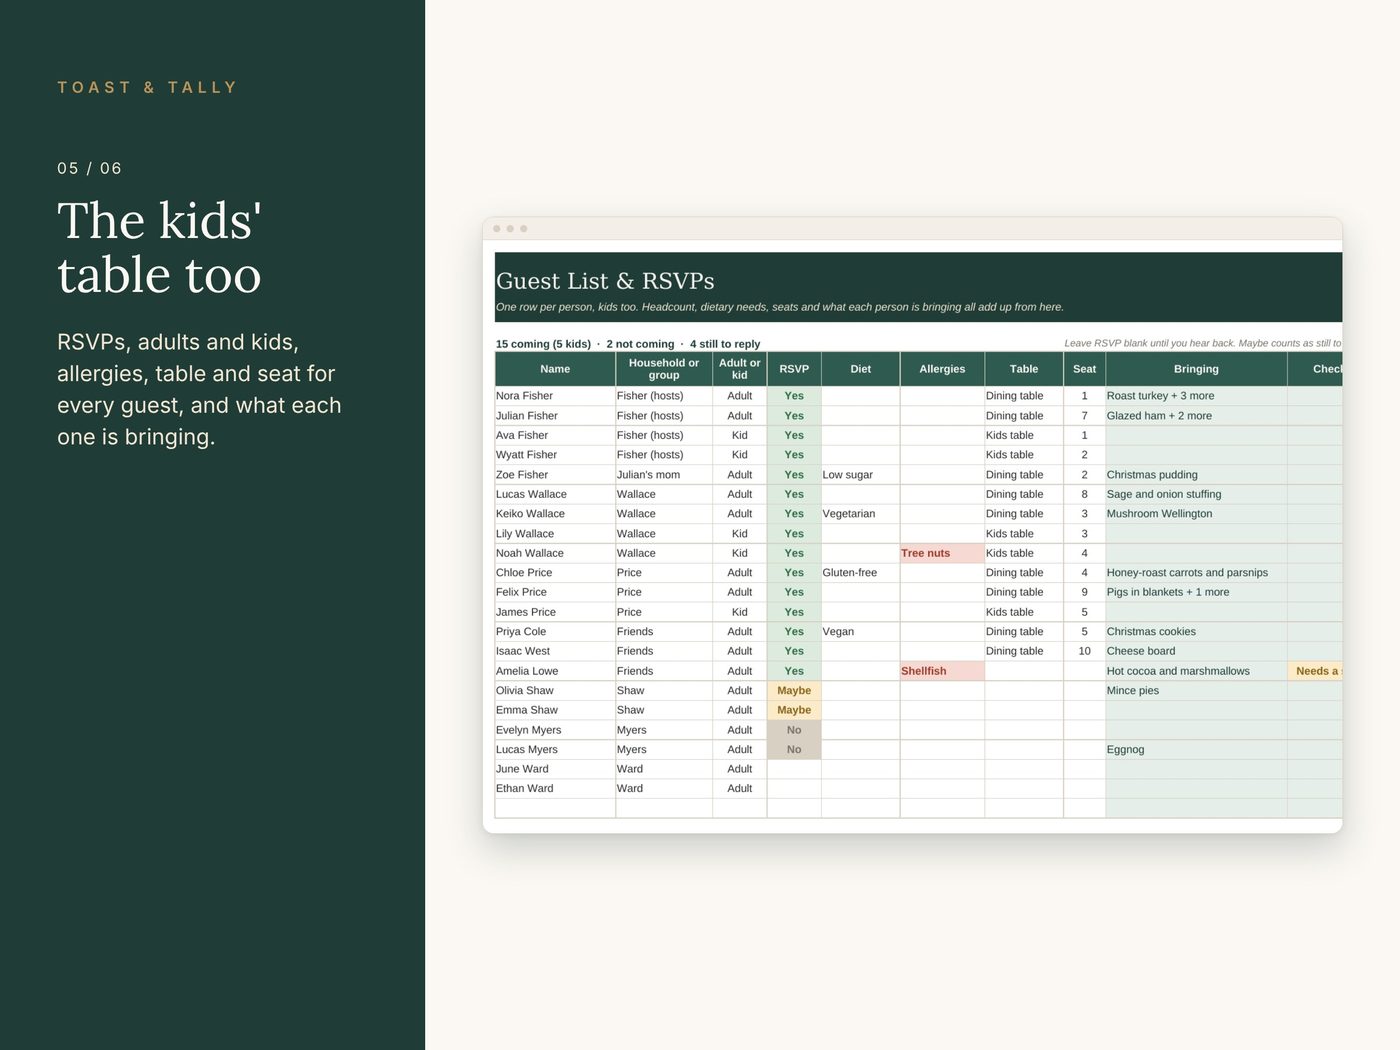1400x1050 pixels.
Task: Select the 'Zoe Fisher' name cell
Action: (x=555, y=475)
